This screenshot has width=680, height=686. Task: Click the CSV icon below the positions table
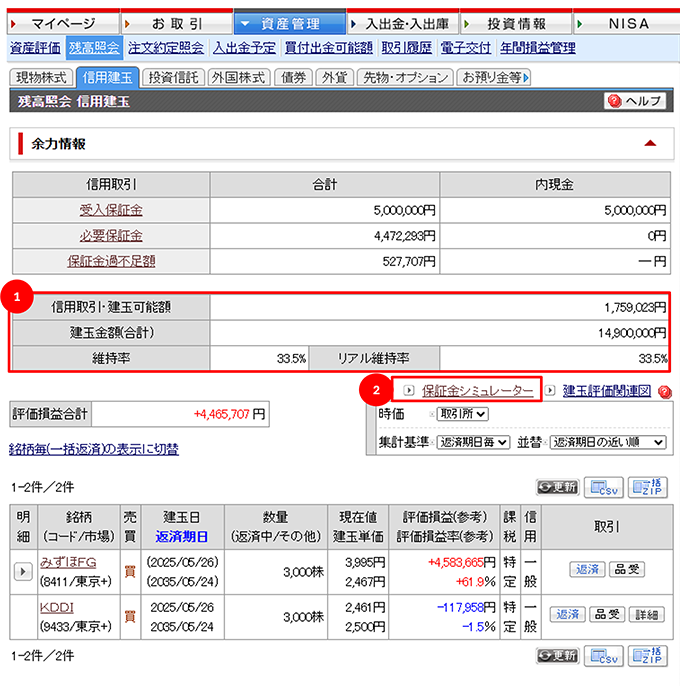[606, 656]
